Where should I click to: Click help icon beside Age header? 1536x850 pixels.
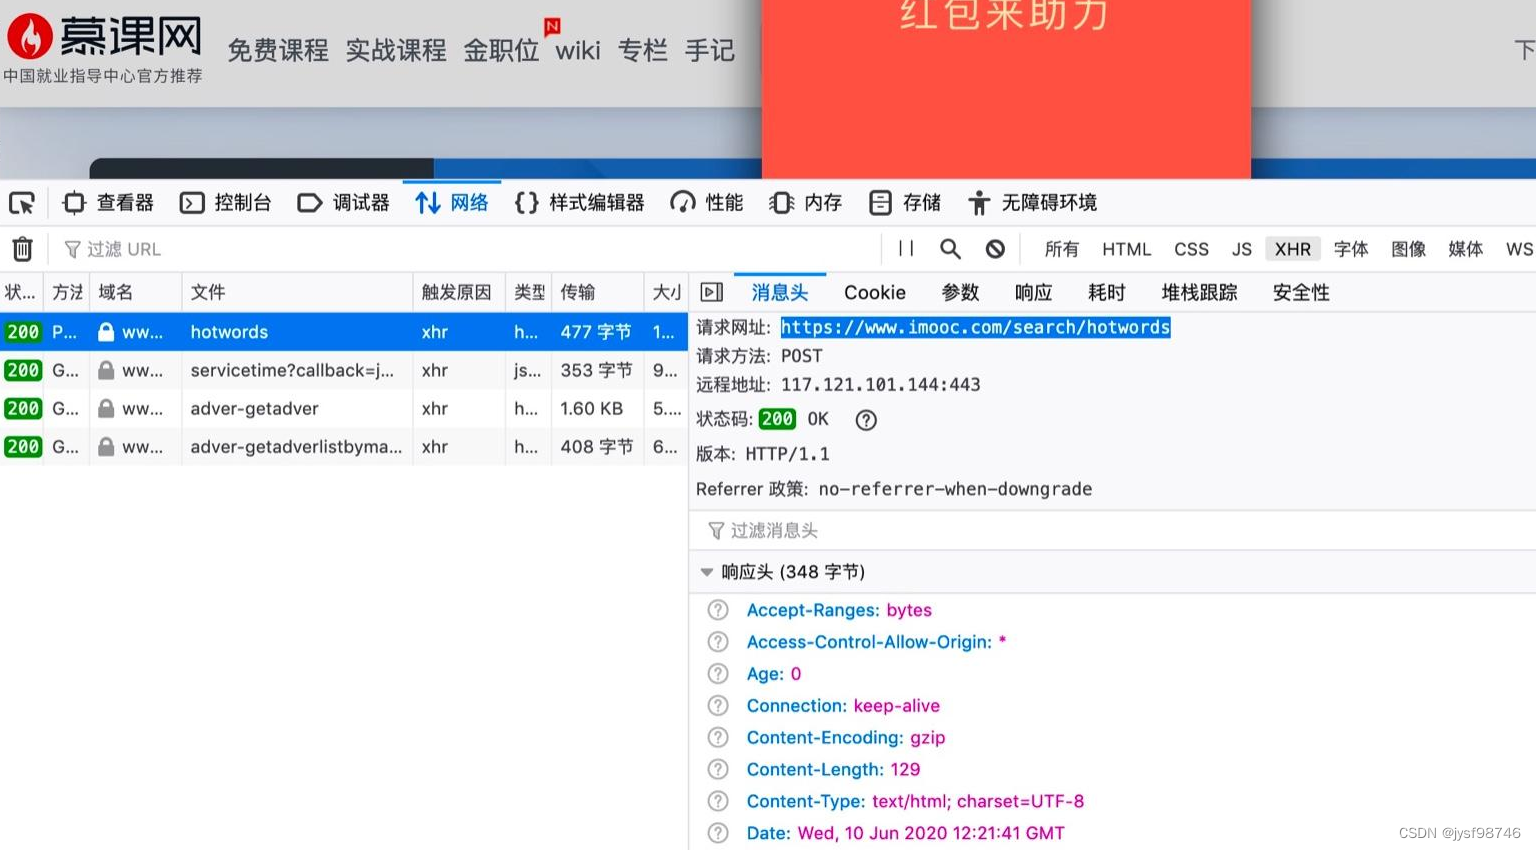(718, 674)
